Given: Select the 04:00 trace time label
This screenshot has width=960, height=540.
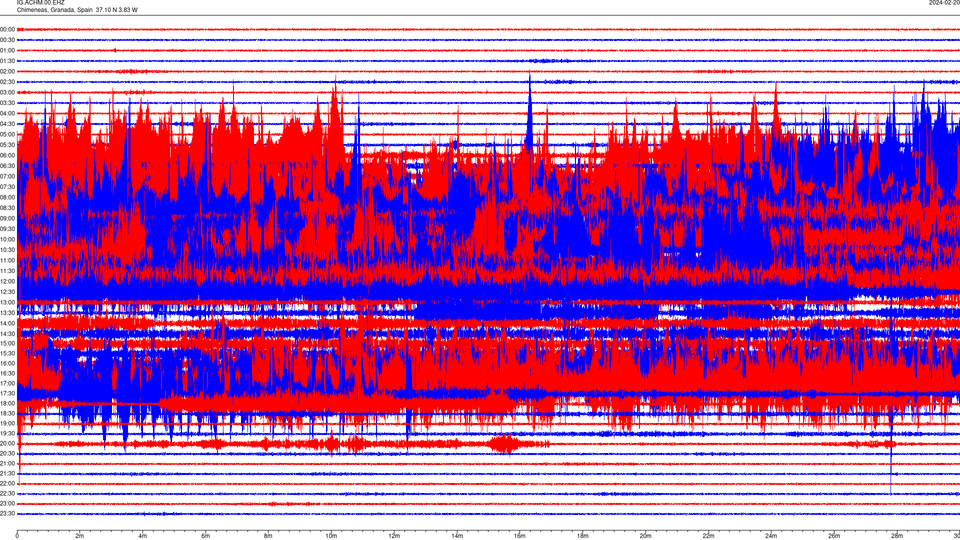Looking at the screenshot, I should pos(7,113).
